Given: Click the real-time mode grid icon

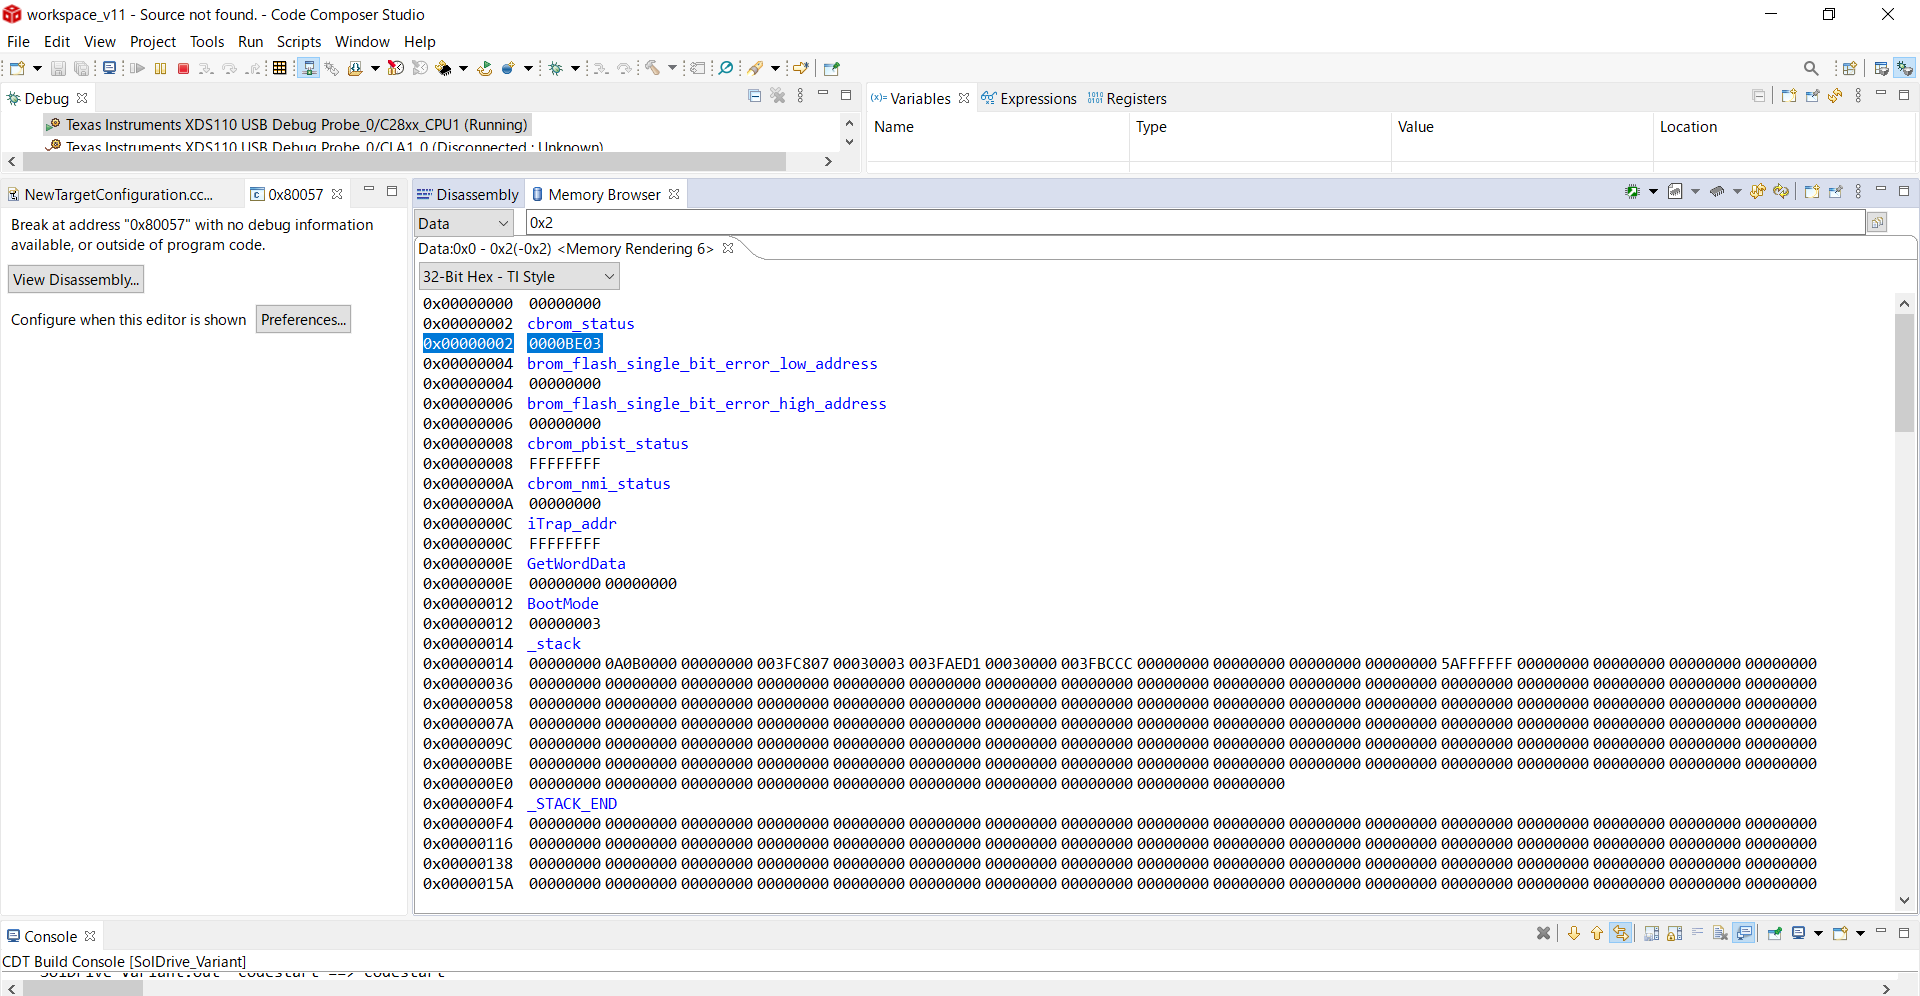Looking at the screenshot, I should coord(279,68).
